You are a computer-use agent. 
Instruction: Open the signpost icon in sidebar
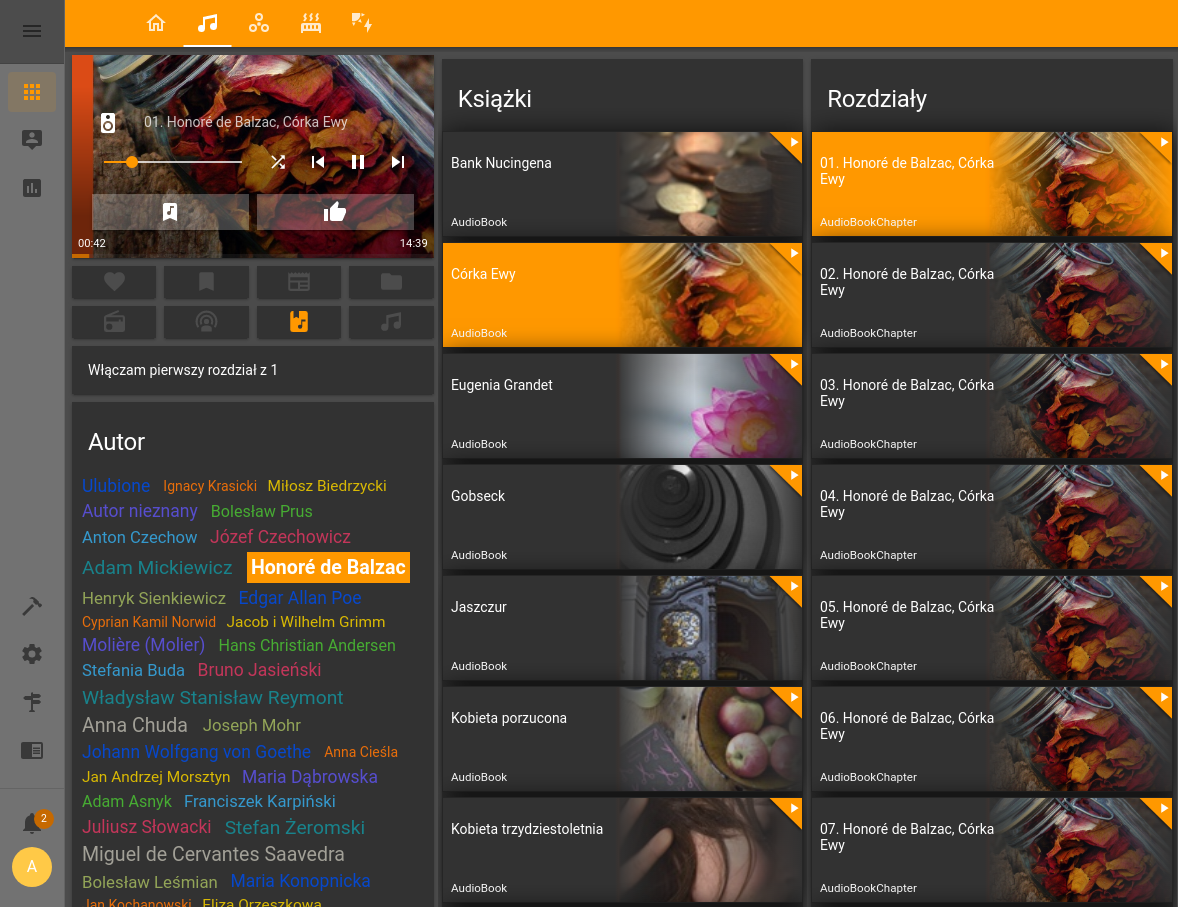32,702
